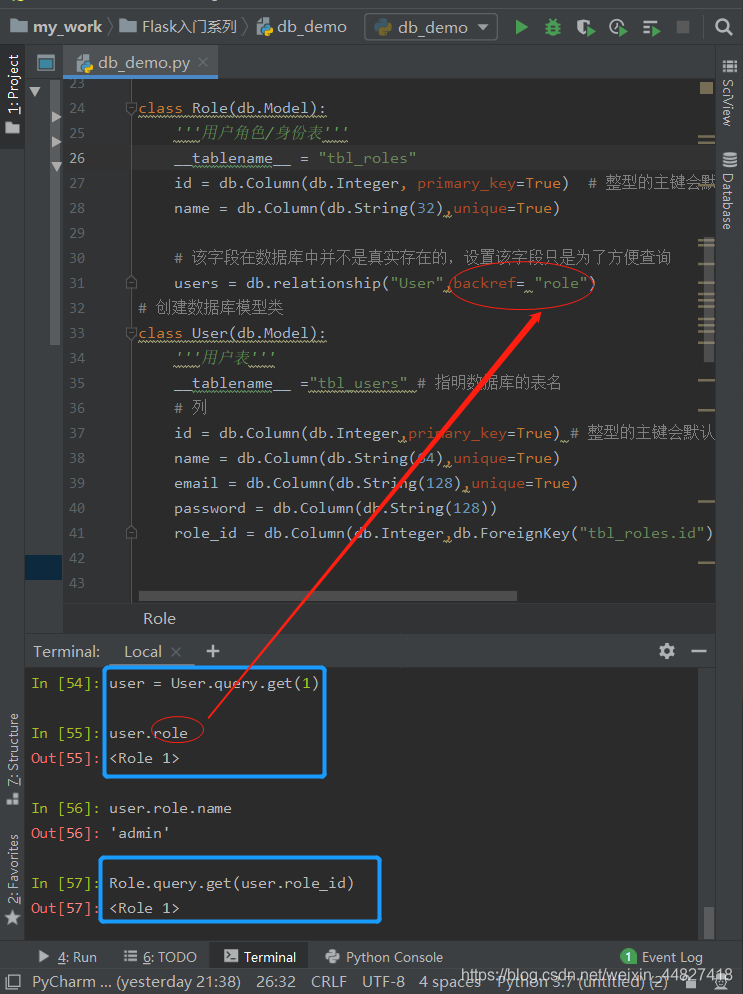
Task: Click fold end marker at line 41
Action: [131, 532]
